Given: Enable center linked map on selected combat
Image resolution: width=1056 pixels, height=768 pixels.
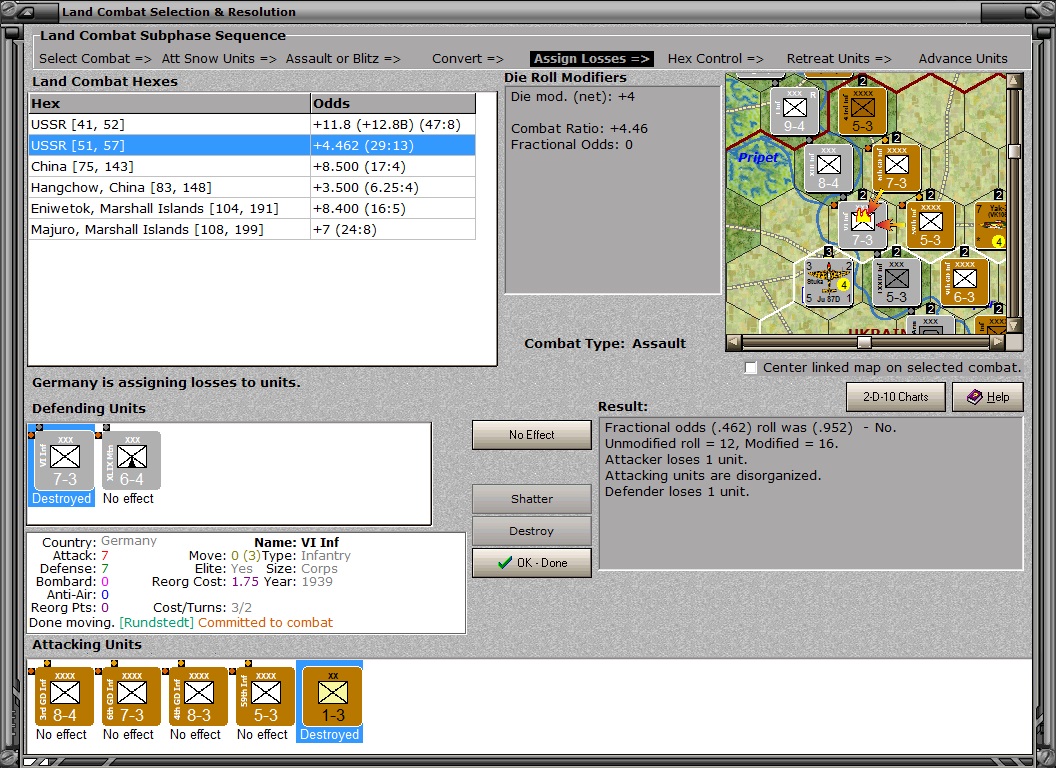Looking at the screenshot, I should pyautogui.click(x=751, y=368).
